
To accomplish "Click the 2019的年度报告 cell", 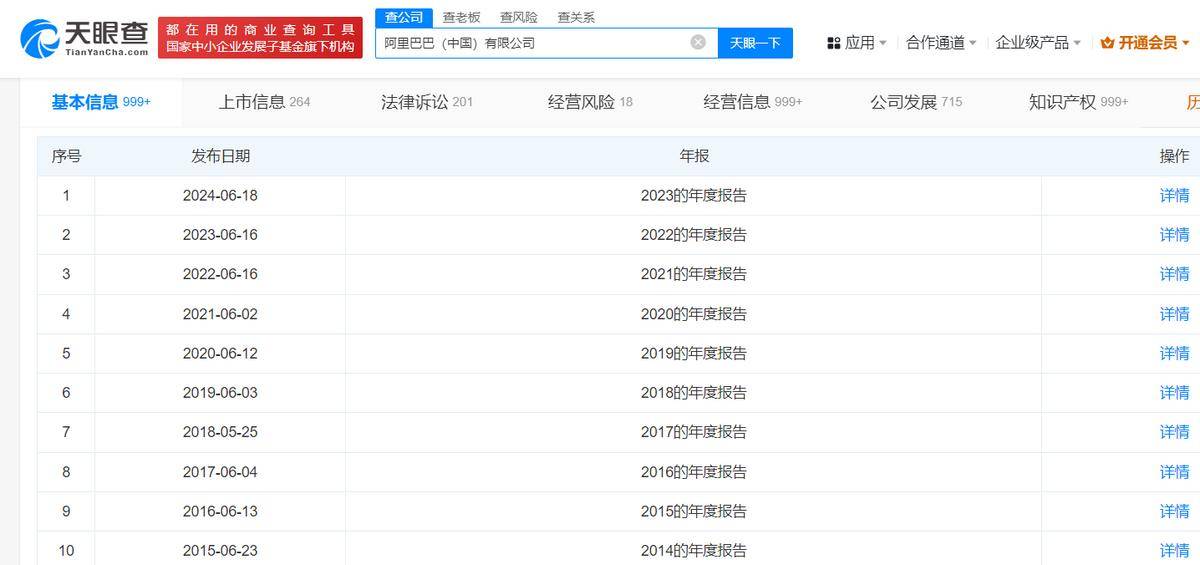I will pos(694,354).
